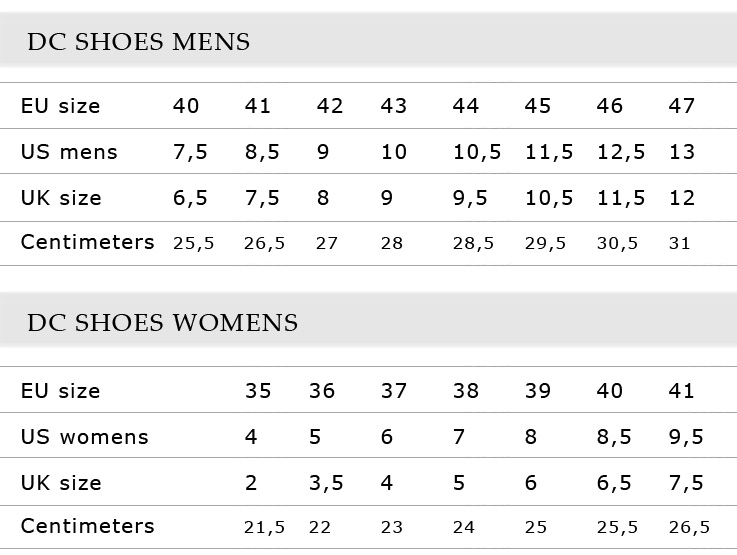
Task: Click the US womens row label
Action: pyautogui.click(x=85, y=437)
